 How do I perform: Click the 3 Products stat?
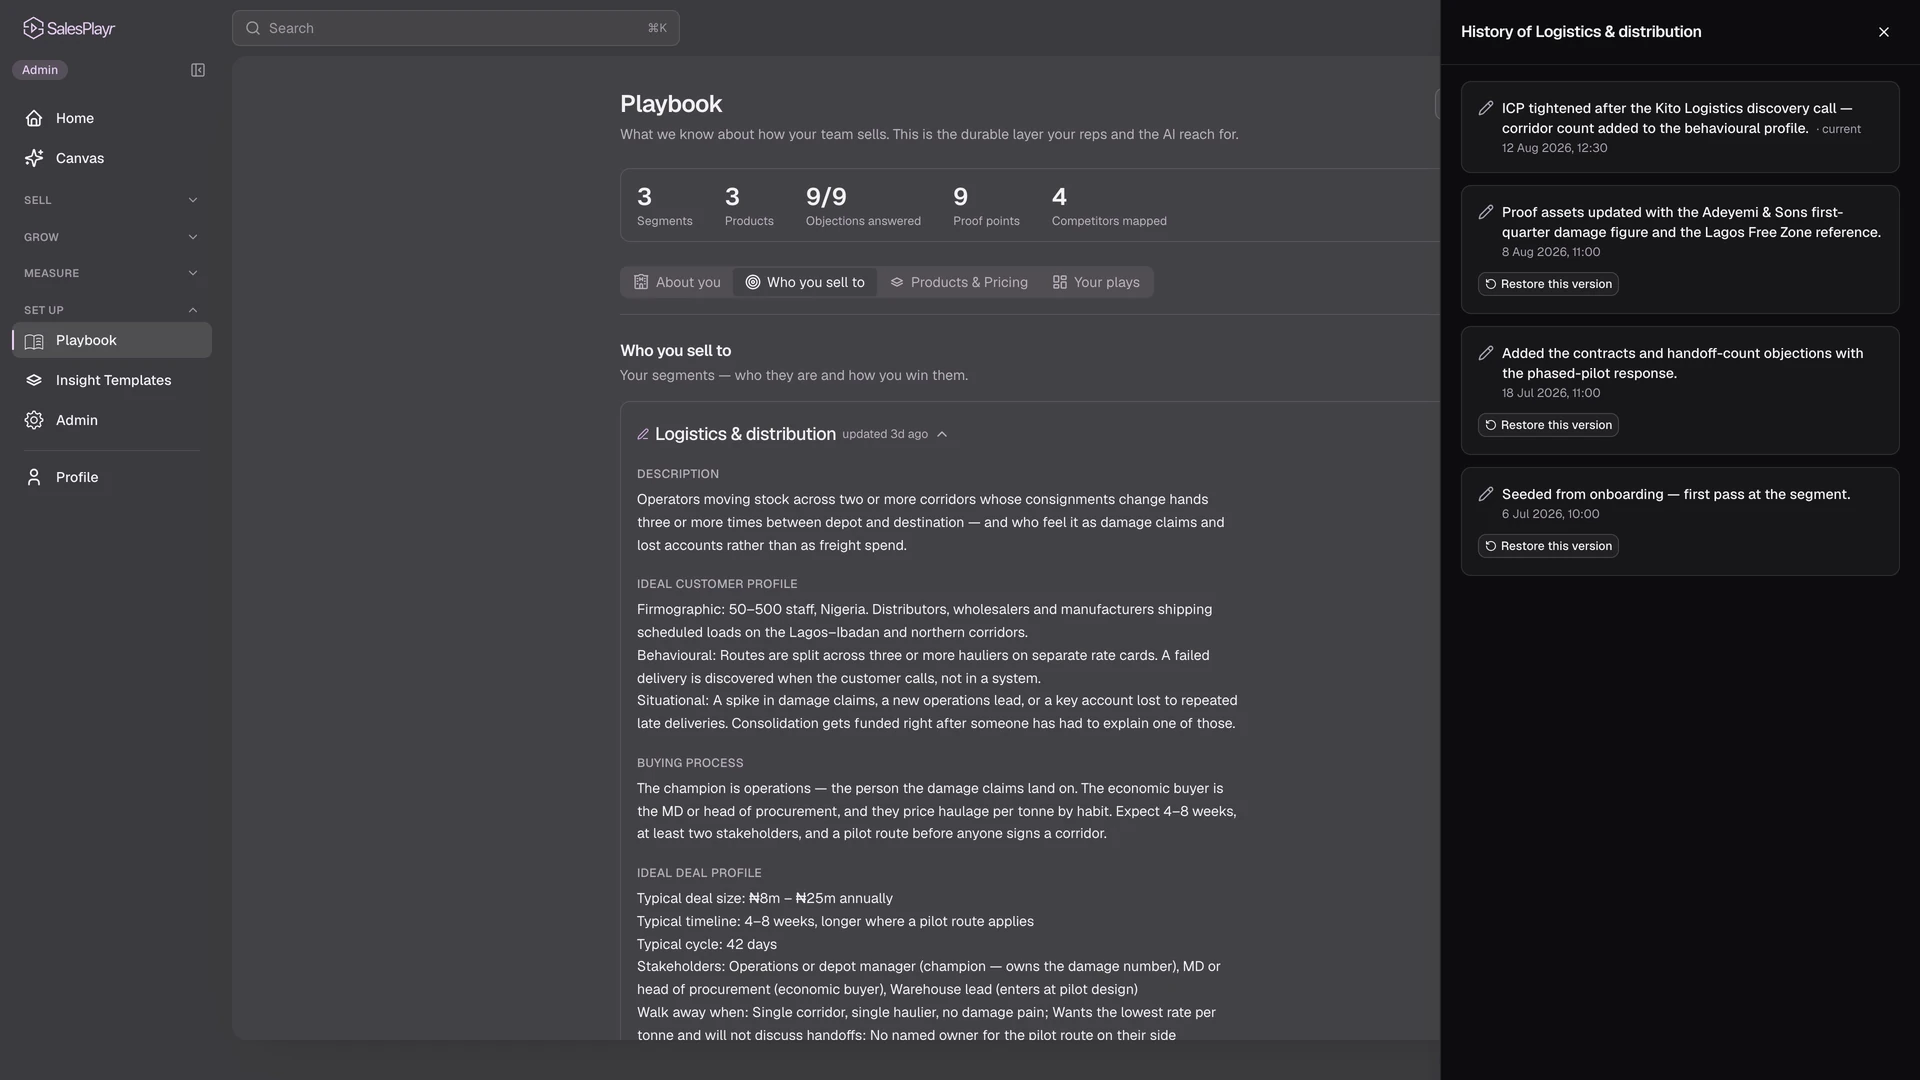tap(749, 205)
